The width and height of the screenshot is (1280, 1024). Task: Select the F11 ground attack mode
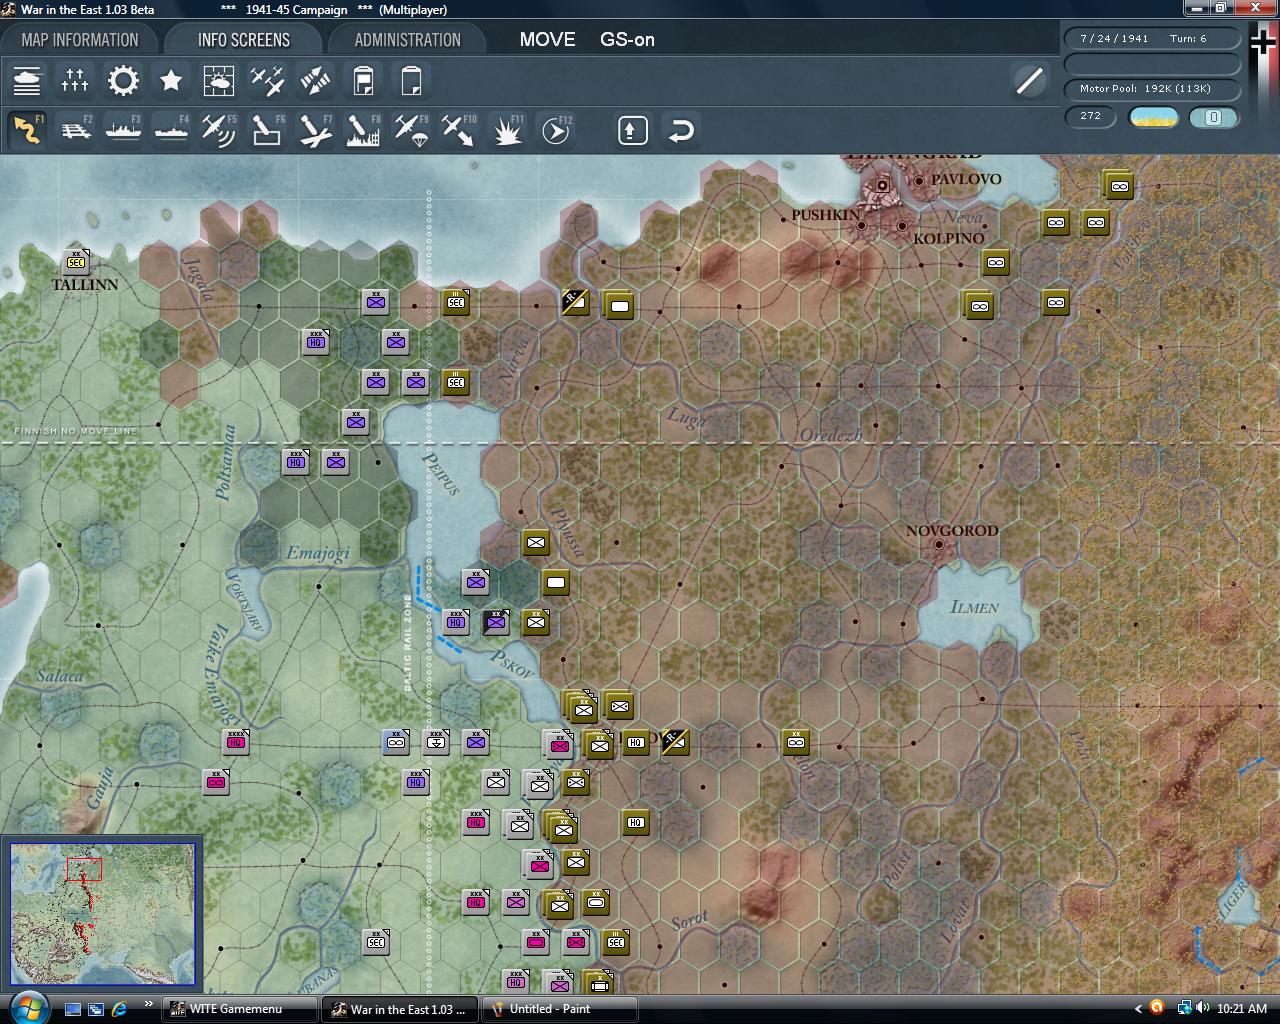pyautogui.click(x=506, y=129)
